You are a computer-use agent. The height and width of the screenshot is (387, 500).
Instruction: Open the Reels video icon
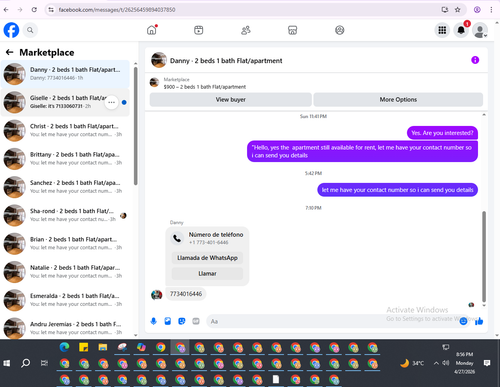(x=199, y=30)
